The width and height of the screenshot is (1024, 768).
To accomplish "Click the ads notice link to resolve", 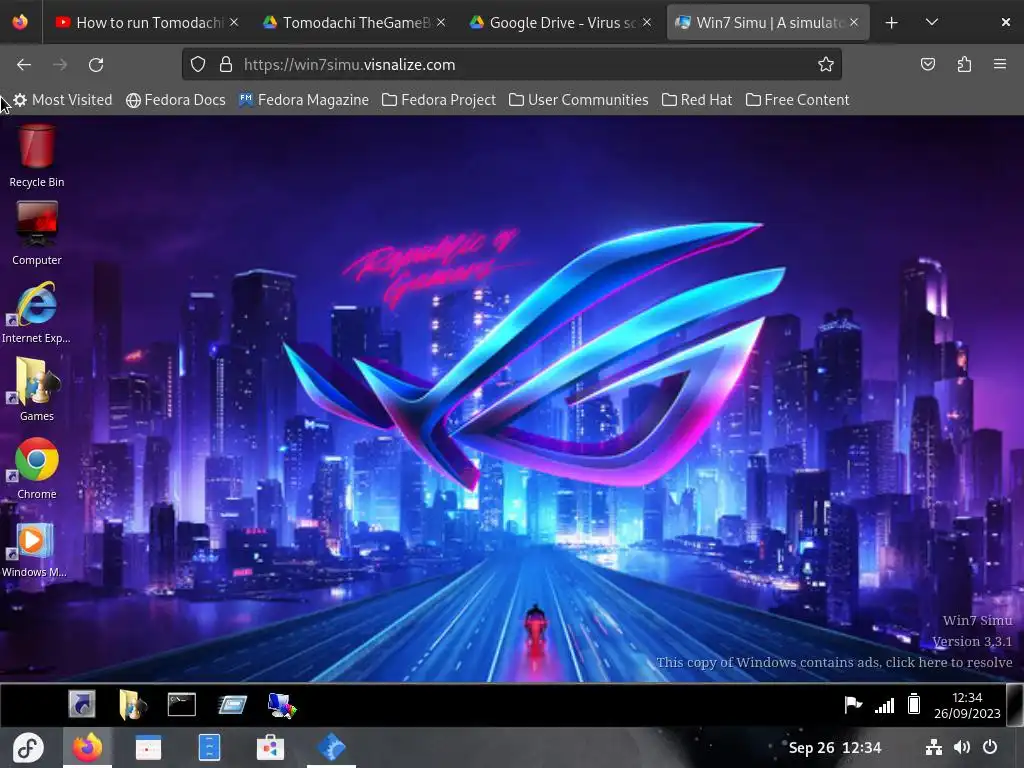I will [x=834, y=662].
